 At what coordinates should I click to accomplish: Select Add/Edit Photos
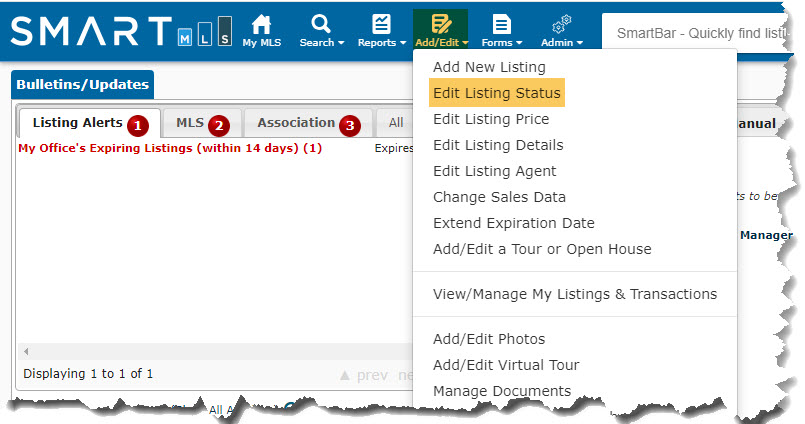(x=489, y=339)
